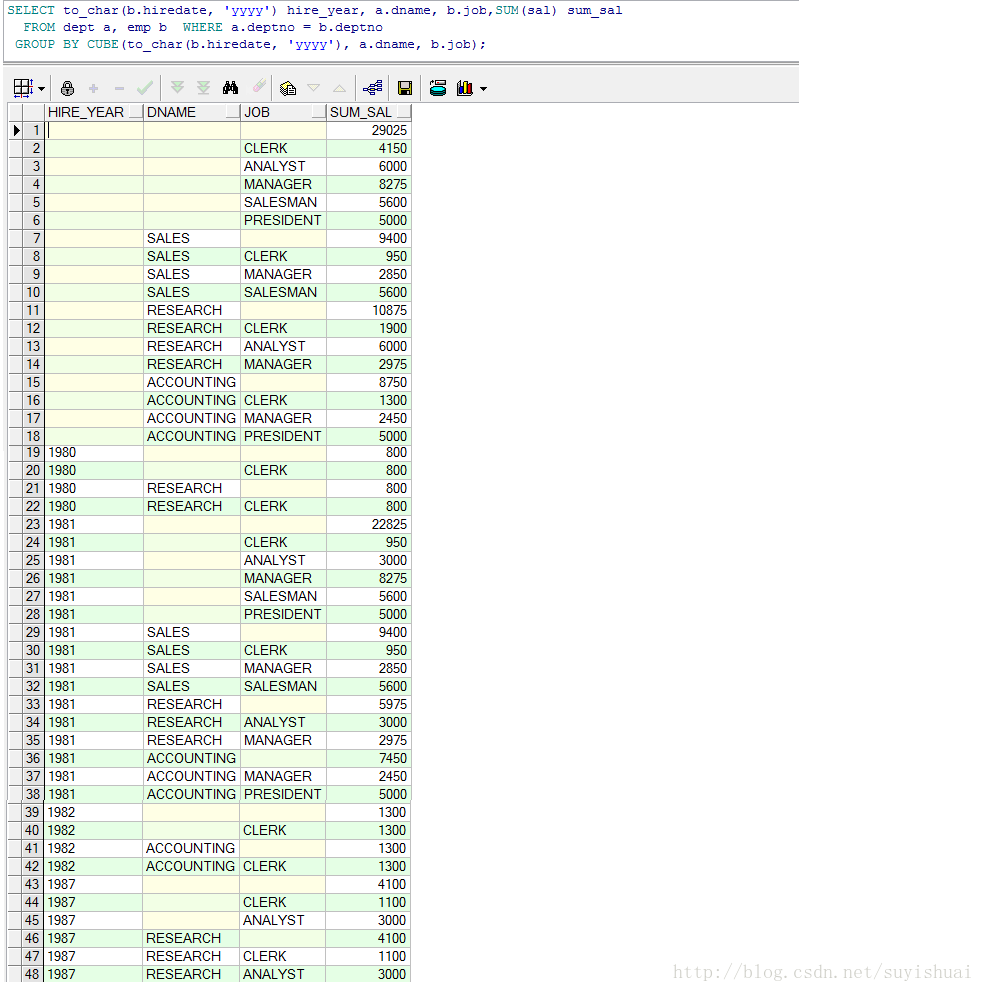Select the PRESIDENT cell in row 6

(283, 220)
